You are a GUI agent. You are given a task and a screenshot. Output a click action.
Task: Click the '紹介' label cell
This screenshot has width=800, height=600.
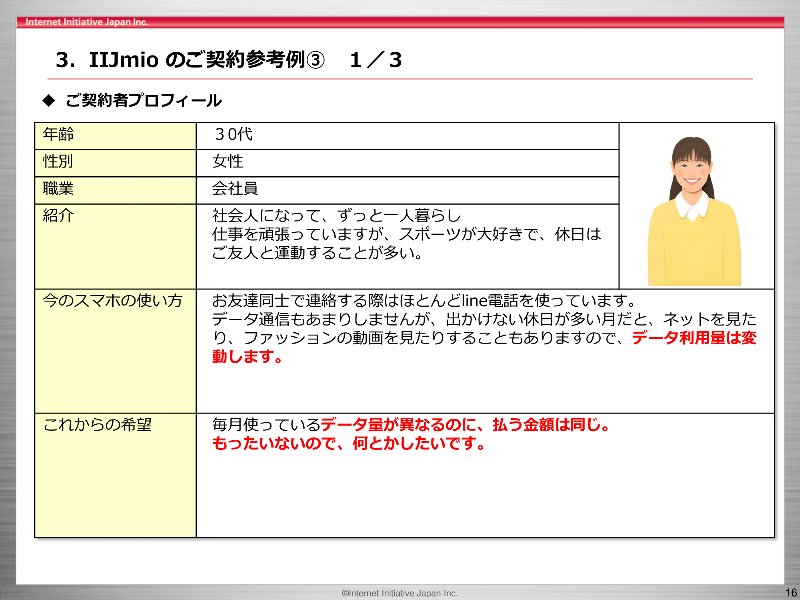pos(115,246)
